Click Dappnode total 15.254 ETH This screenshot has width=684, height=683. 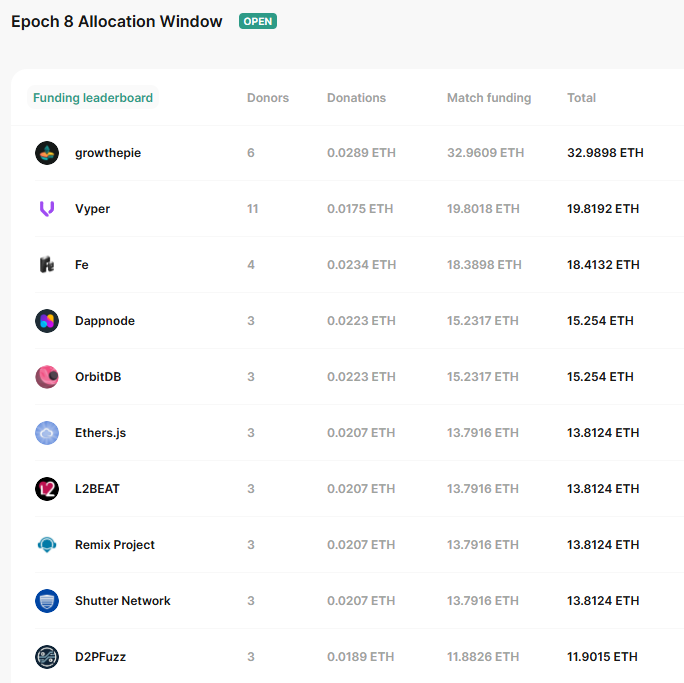[600, 321]
